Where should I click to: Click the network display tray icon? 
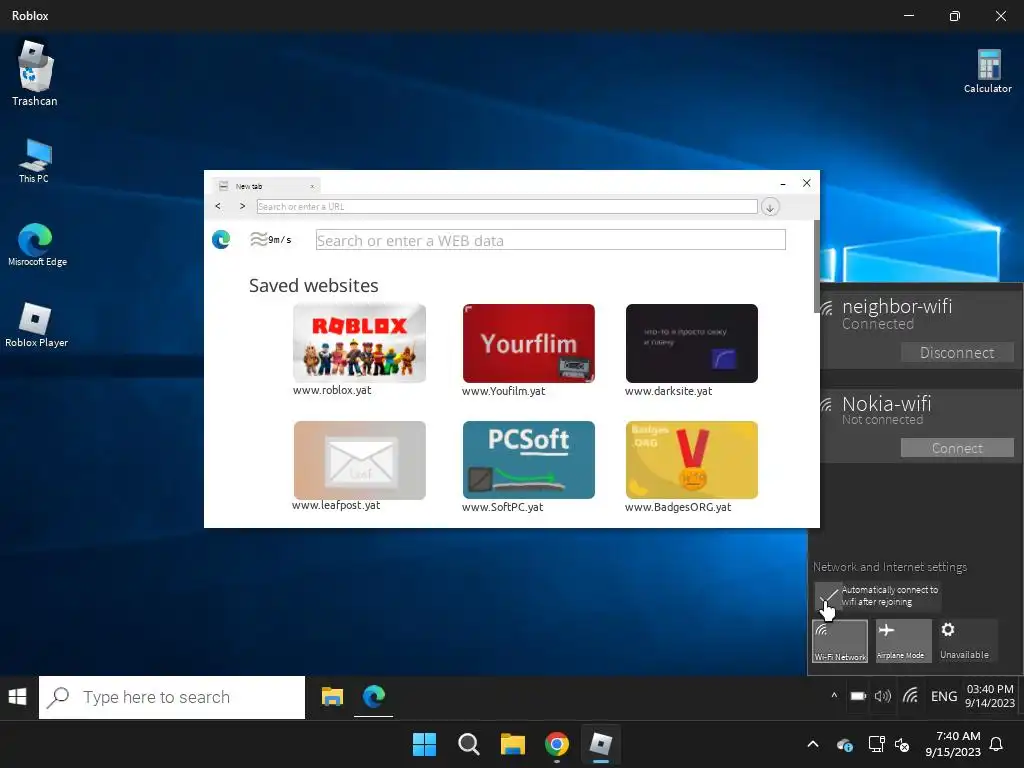[876, 744]
